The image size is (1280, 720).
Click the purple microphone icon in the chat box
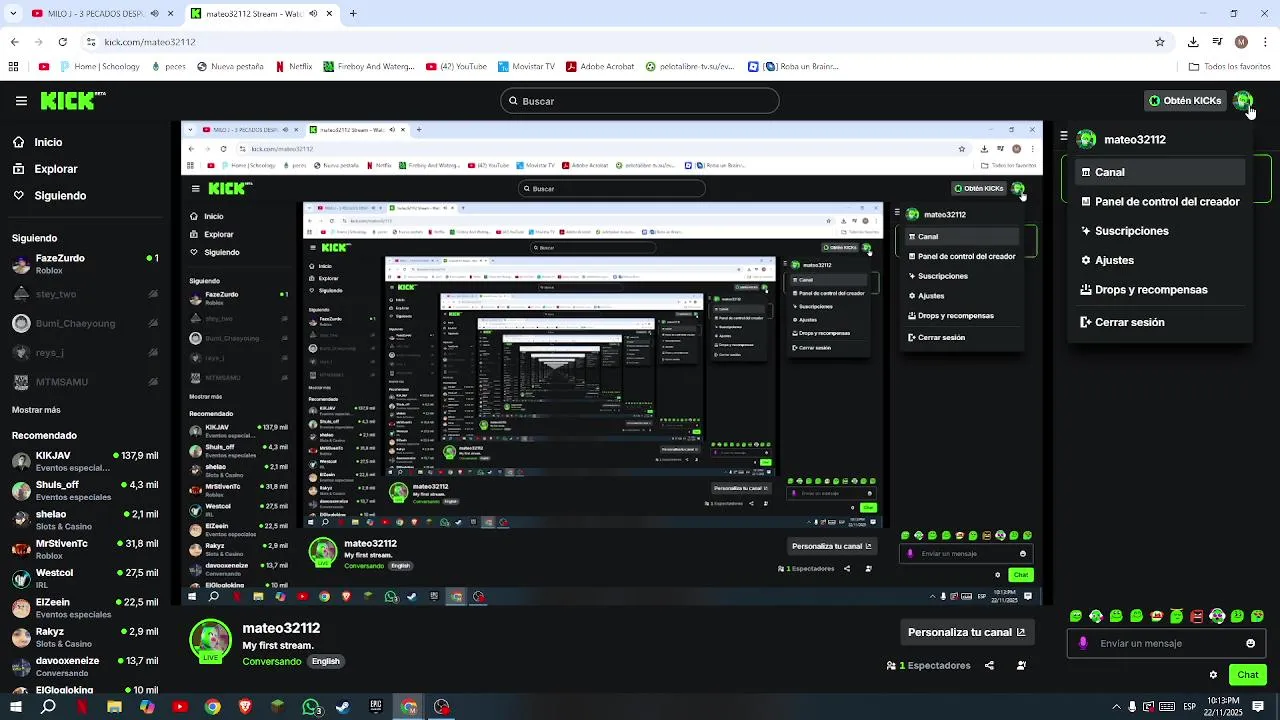pyautogui.click(x=1083, y=643)
